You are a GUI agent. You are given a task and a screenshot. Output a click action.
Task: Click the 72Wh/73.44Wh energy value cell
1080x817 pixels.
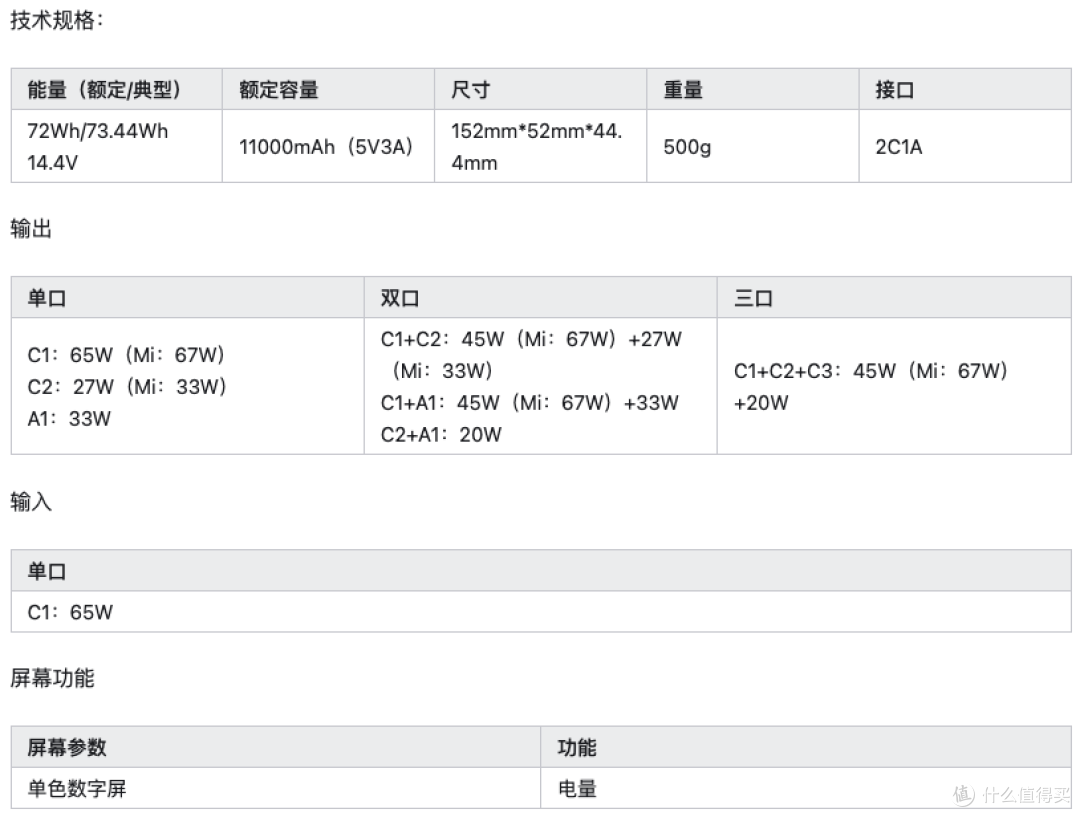pyautogui.click(x=116, y=146)
